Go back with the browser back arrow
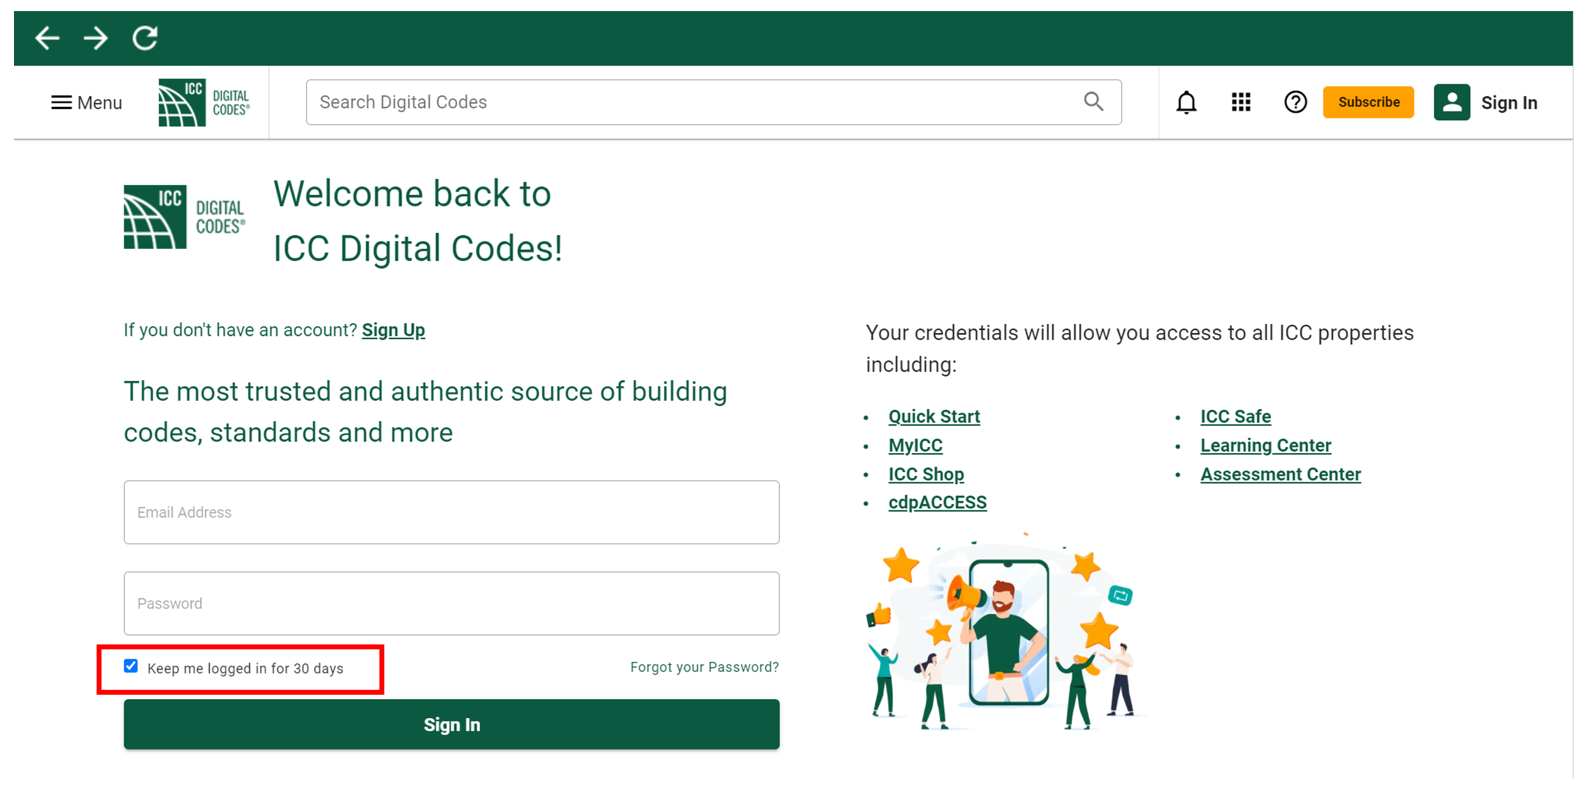 point(47,38)
